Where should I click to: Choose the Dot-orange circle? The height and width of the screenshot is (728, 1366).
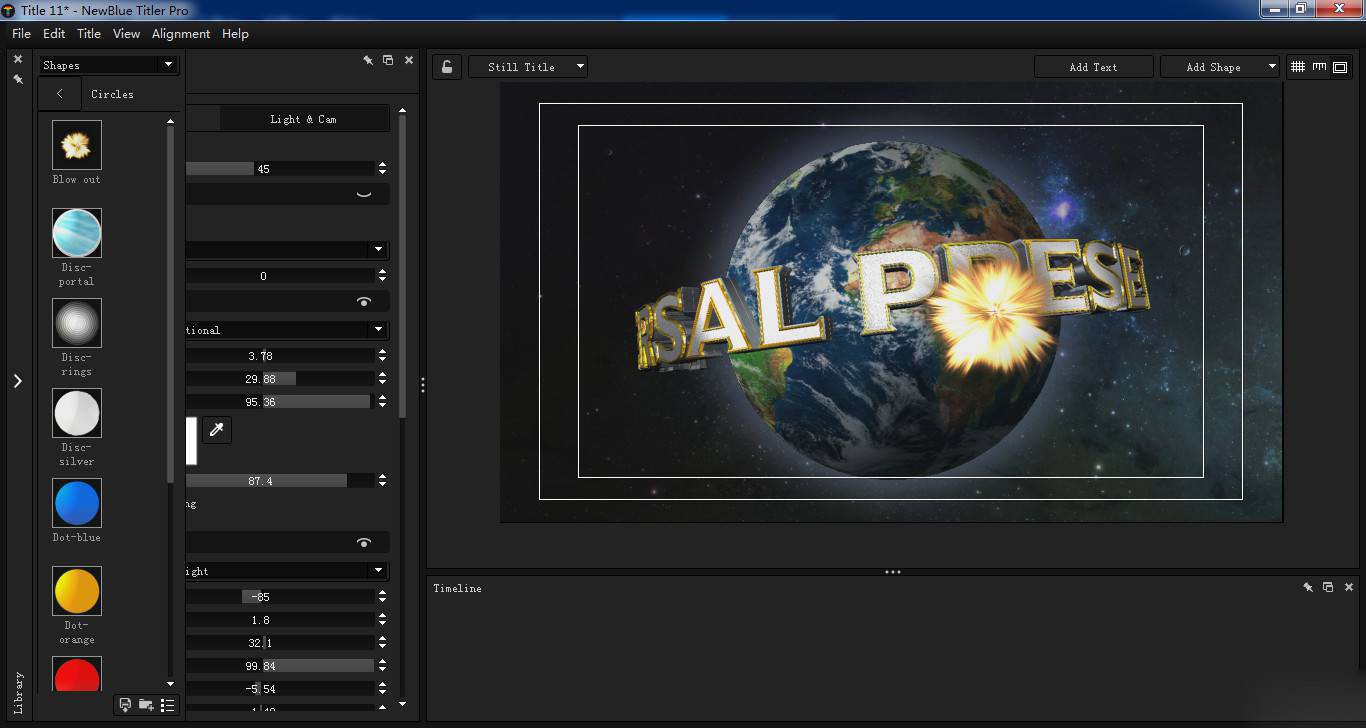77,592
